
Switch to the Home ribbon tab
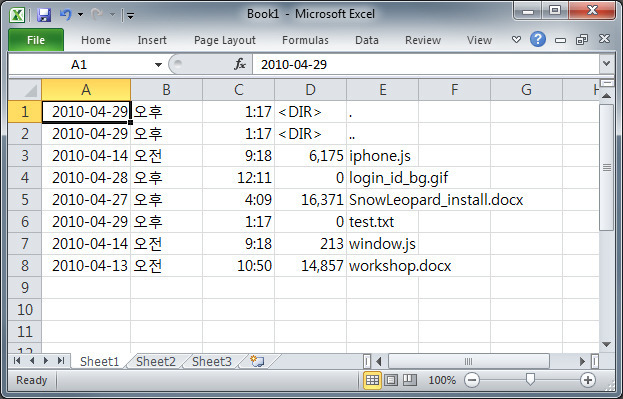(x=96, y=40)
